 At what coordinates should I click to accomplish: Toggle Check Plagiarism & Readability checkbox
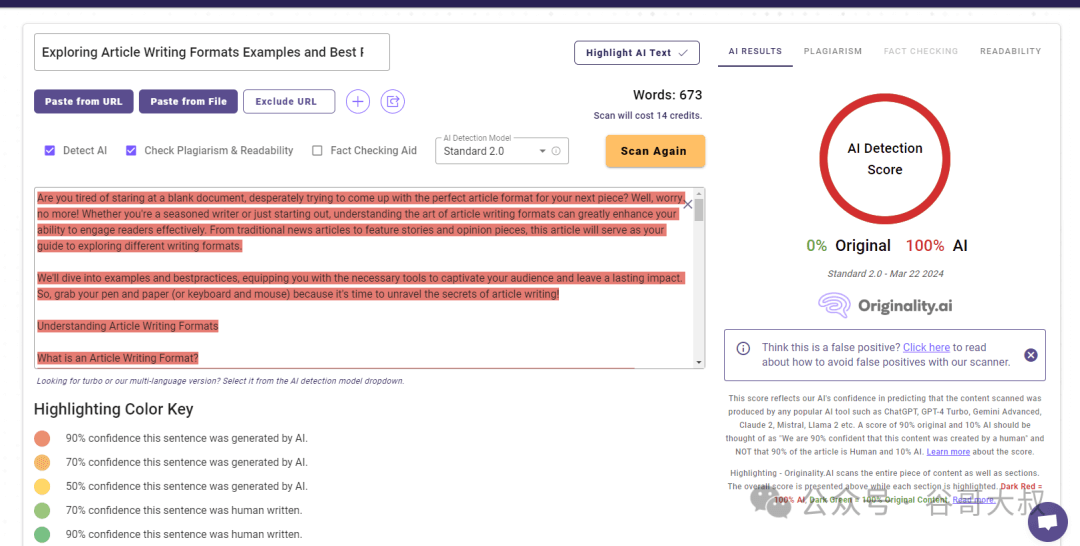point(131,151)
